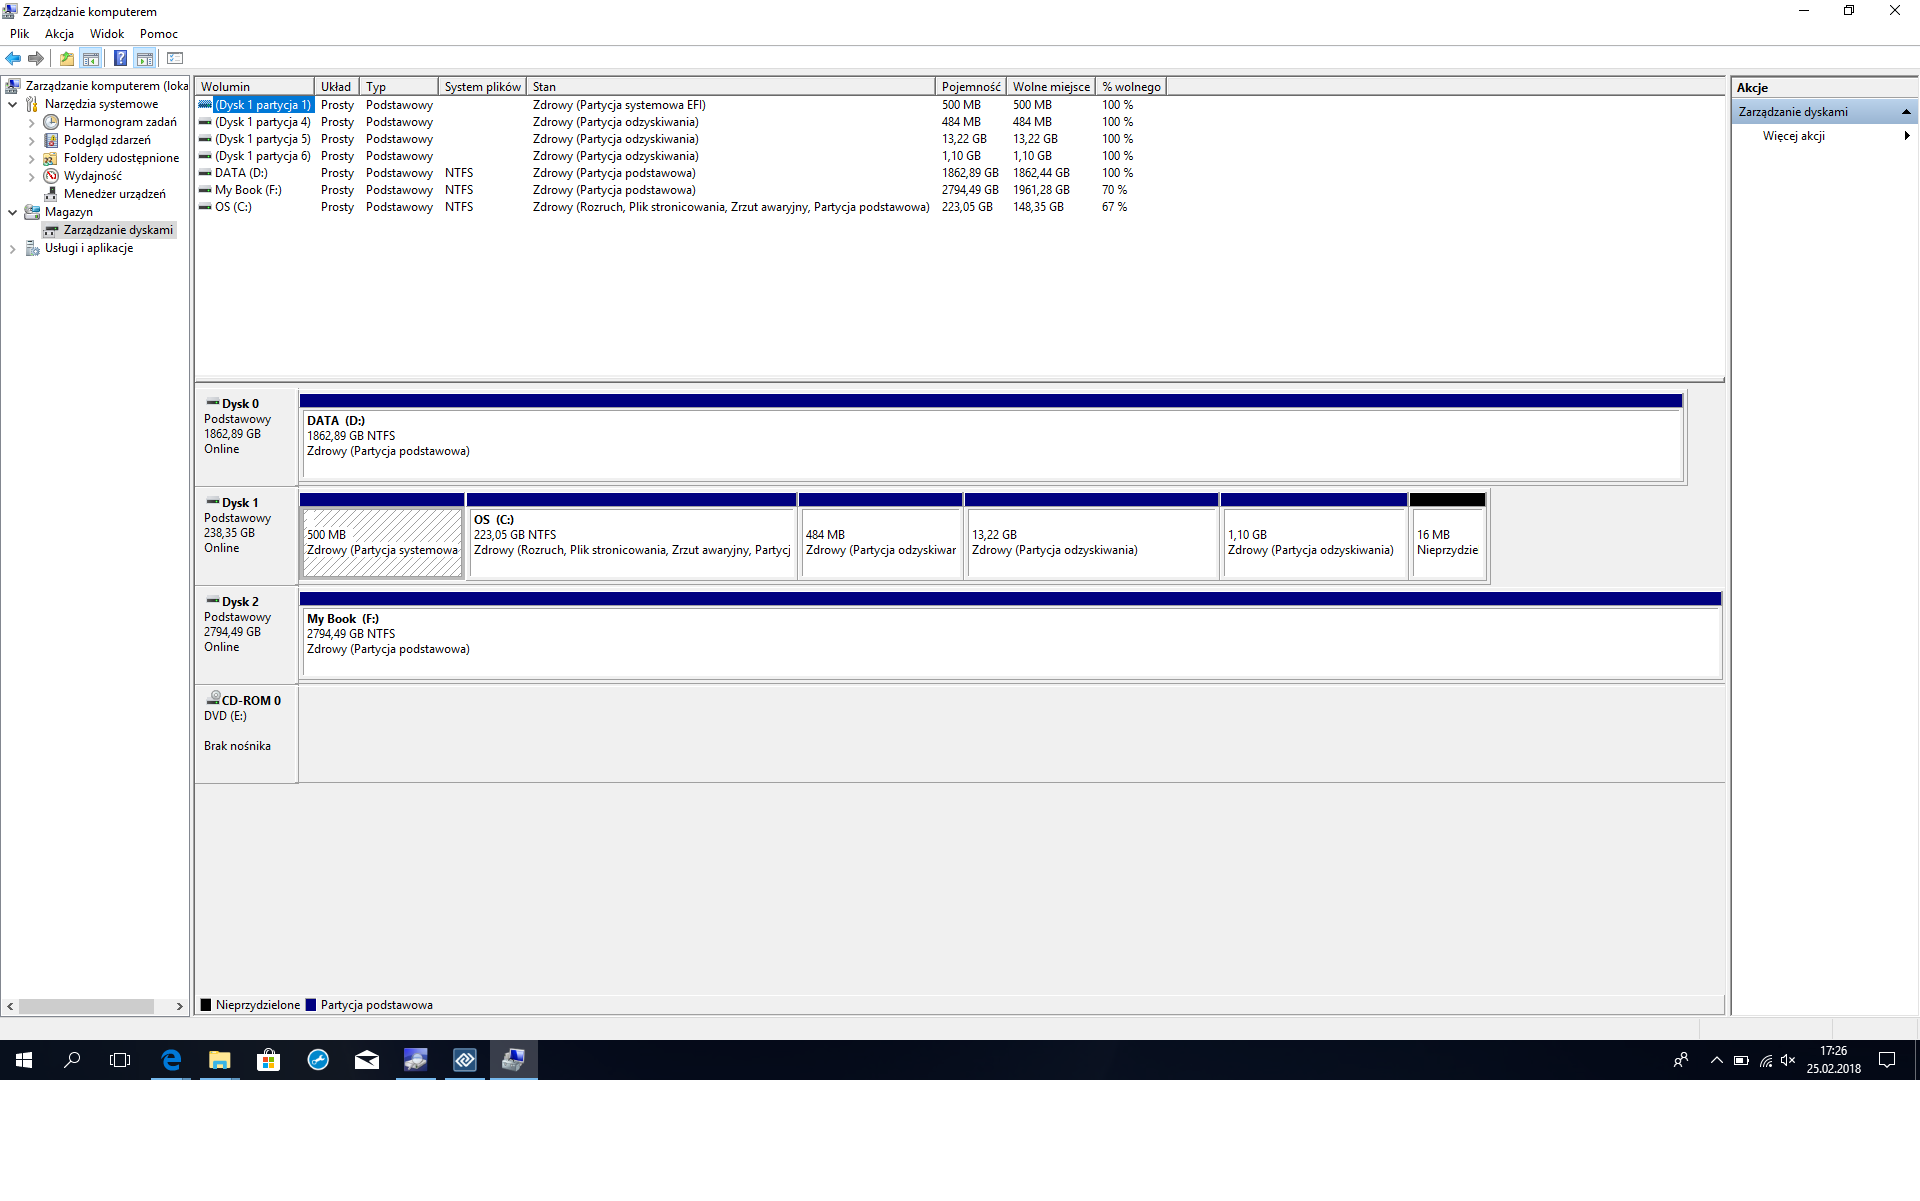Select the Foldery udostępnione icon

(51, 158)
